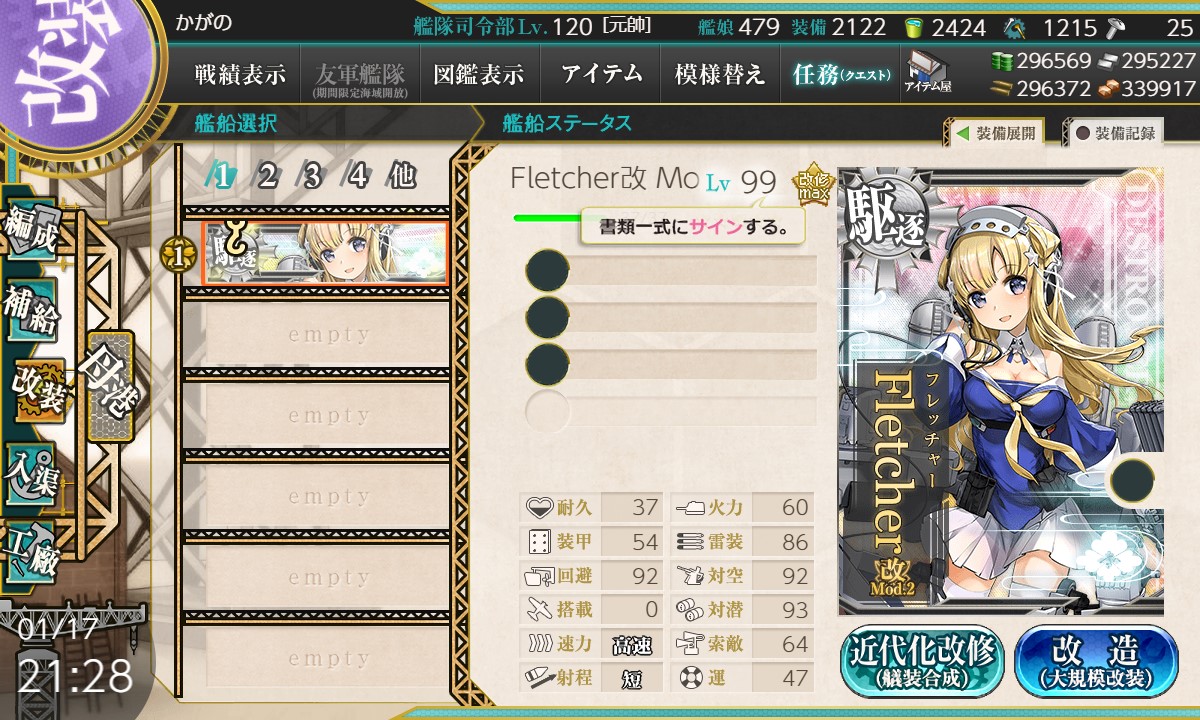Switch to fleet 3 tab
The width and height of the screenshot is (1200, 720).
pos(311,176)
